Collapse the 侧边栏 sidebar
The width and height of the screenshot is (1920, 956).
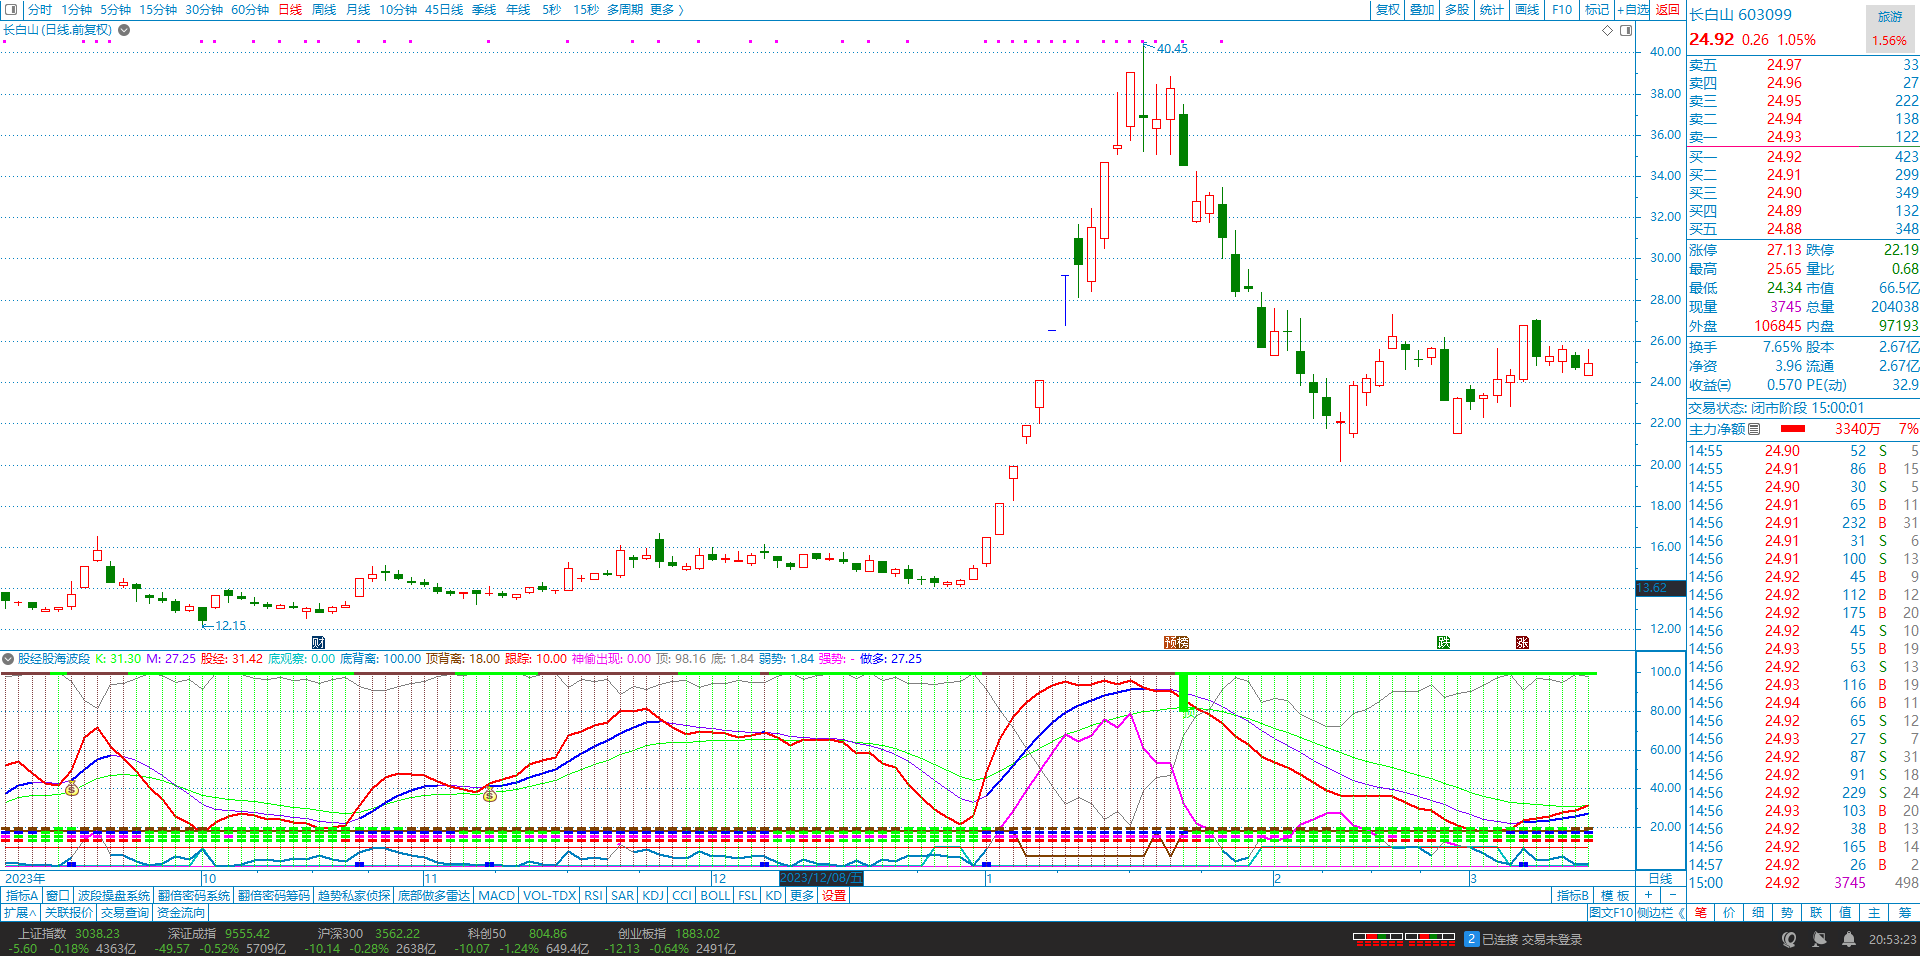click(1660, 912)
